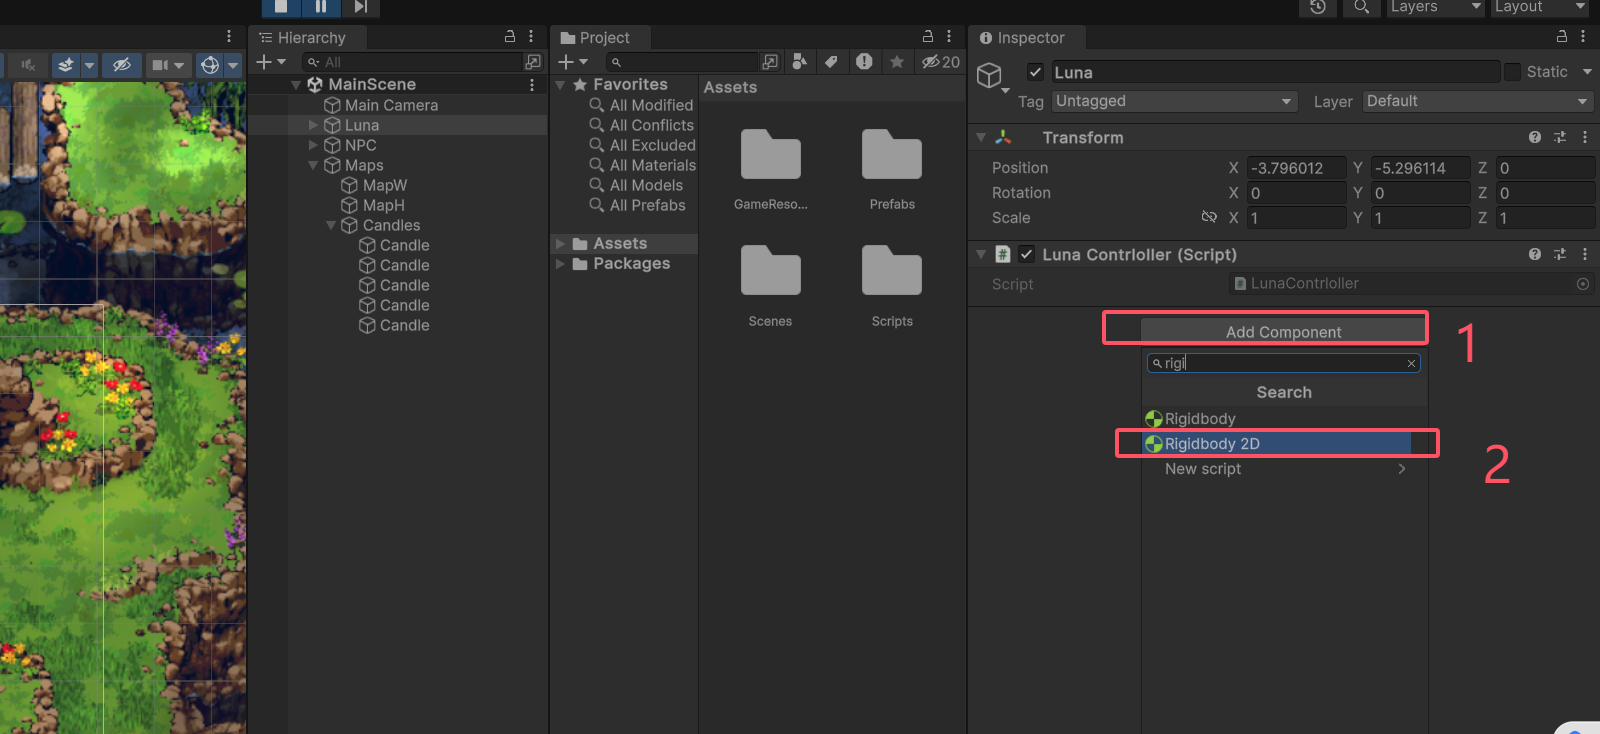Disable Luna Controller script checkbox
1600x734 pixels.
point(1026,254)
